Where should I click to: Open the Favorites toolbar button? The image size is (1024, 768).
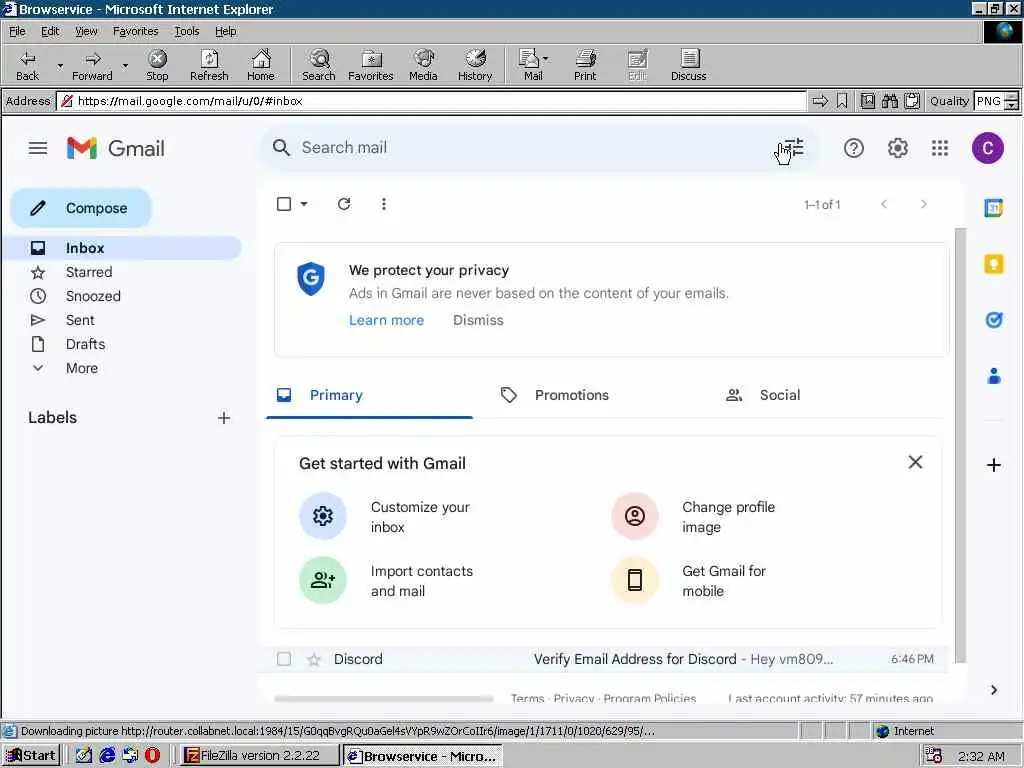point(371,65)
